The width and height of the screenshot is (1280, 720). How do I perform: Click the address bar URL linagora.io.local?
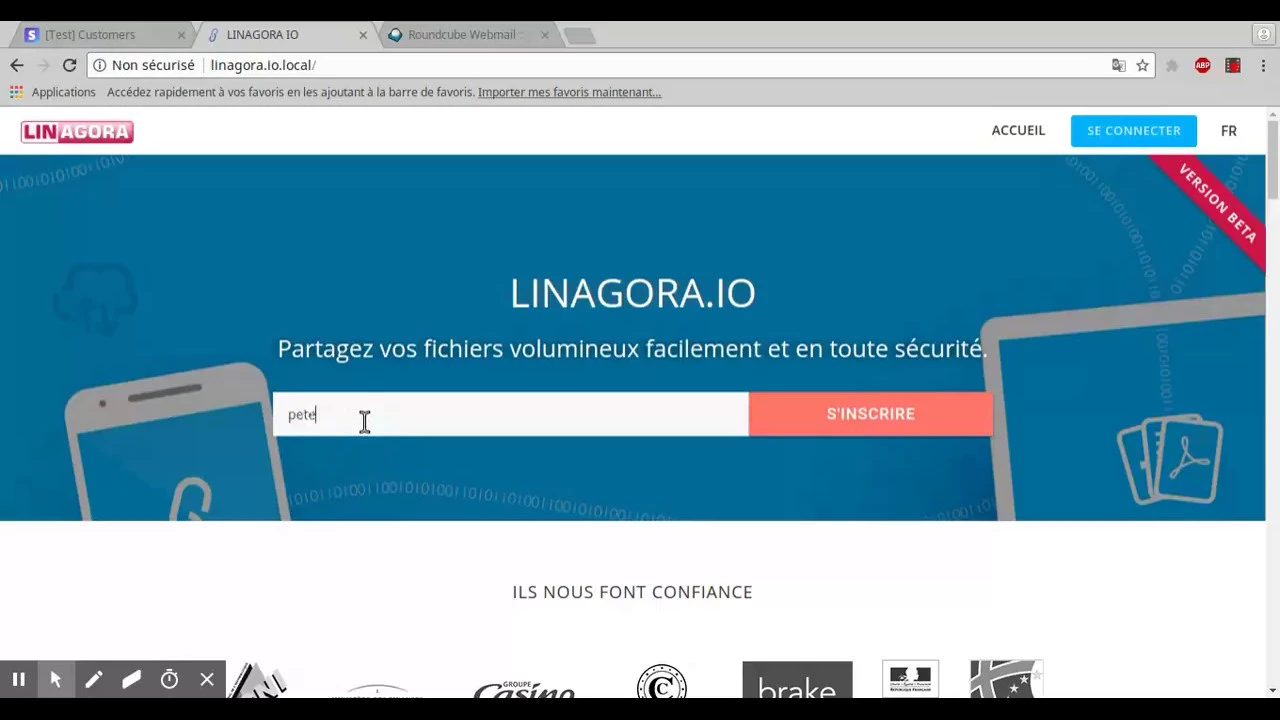click(263, 65)
